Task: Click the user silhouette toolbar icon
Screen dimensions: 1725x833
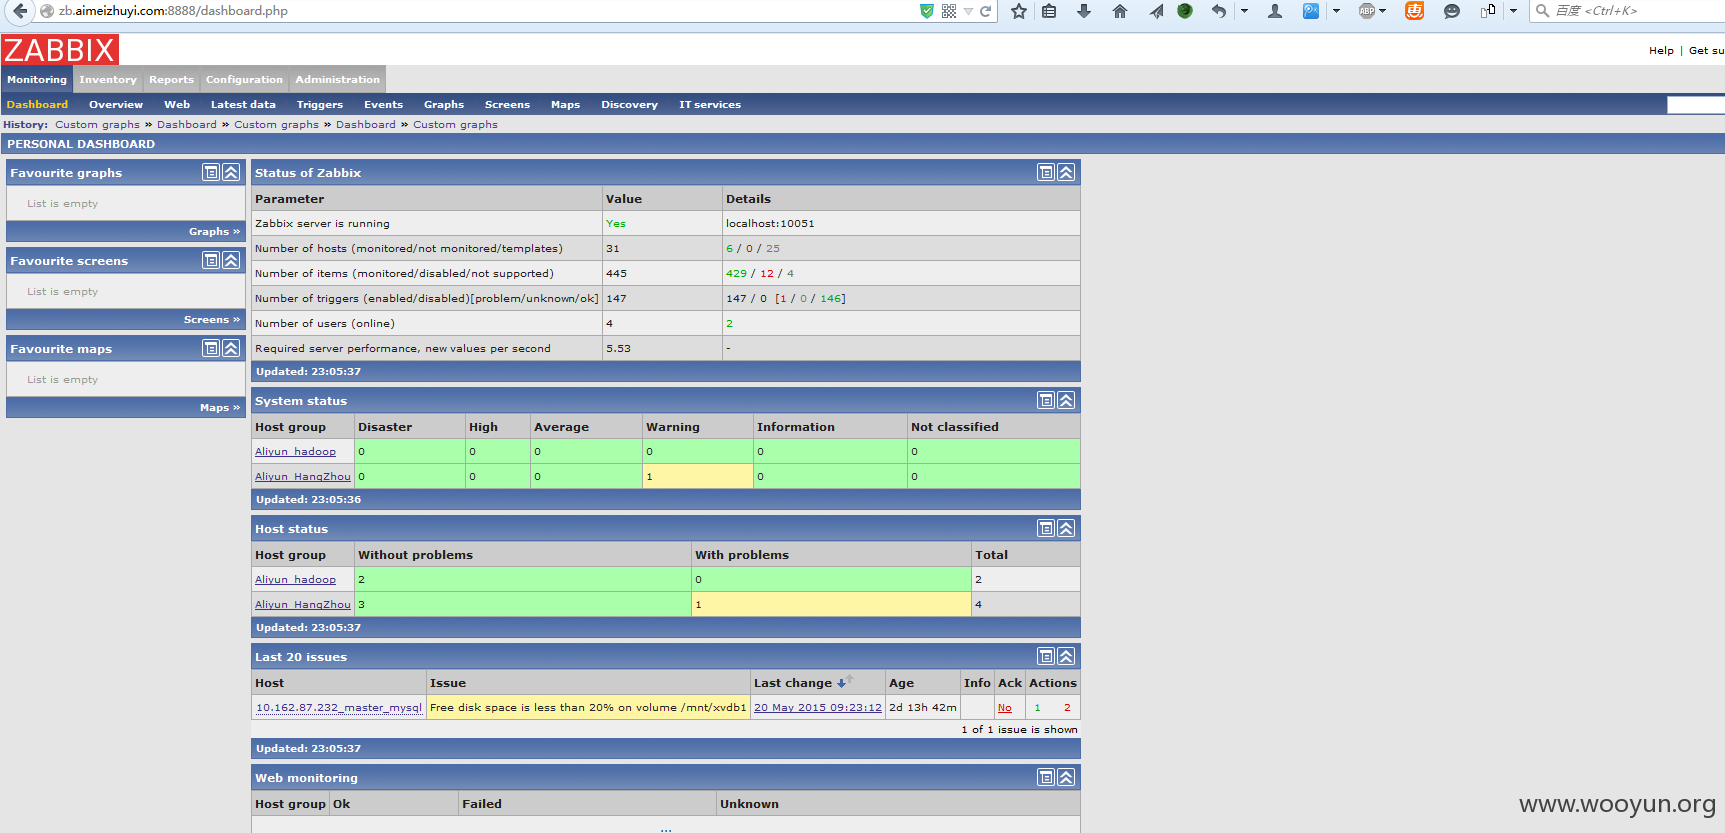Action: 1275,11
